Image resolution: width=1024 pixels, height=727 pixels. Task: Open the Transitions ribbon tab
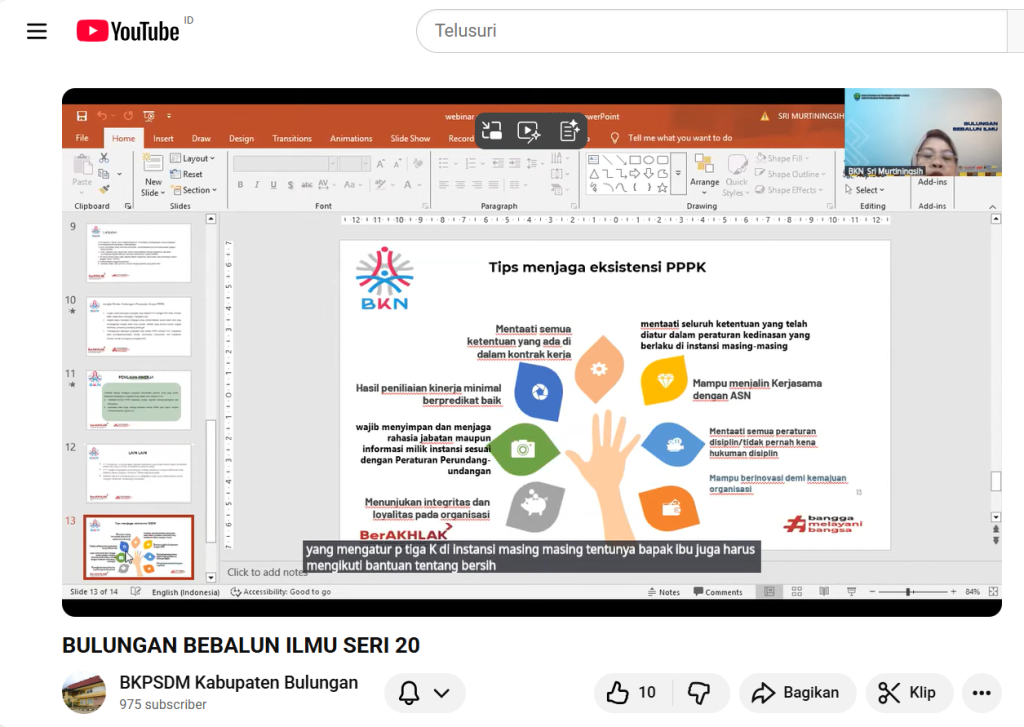click(x=291, y=139)
